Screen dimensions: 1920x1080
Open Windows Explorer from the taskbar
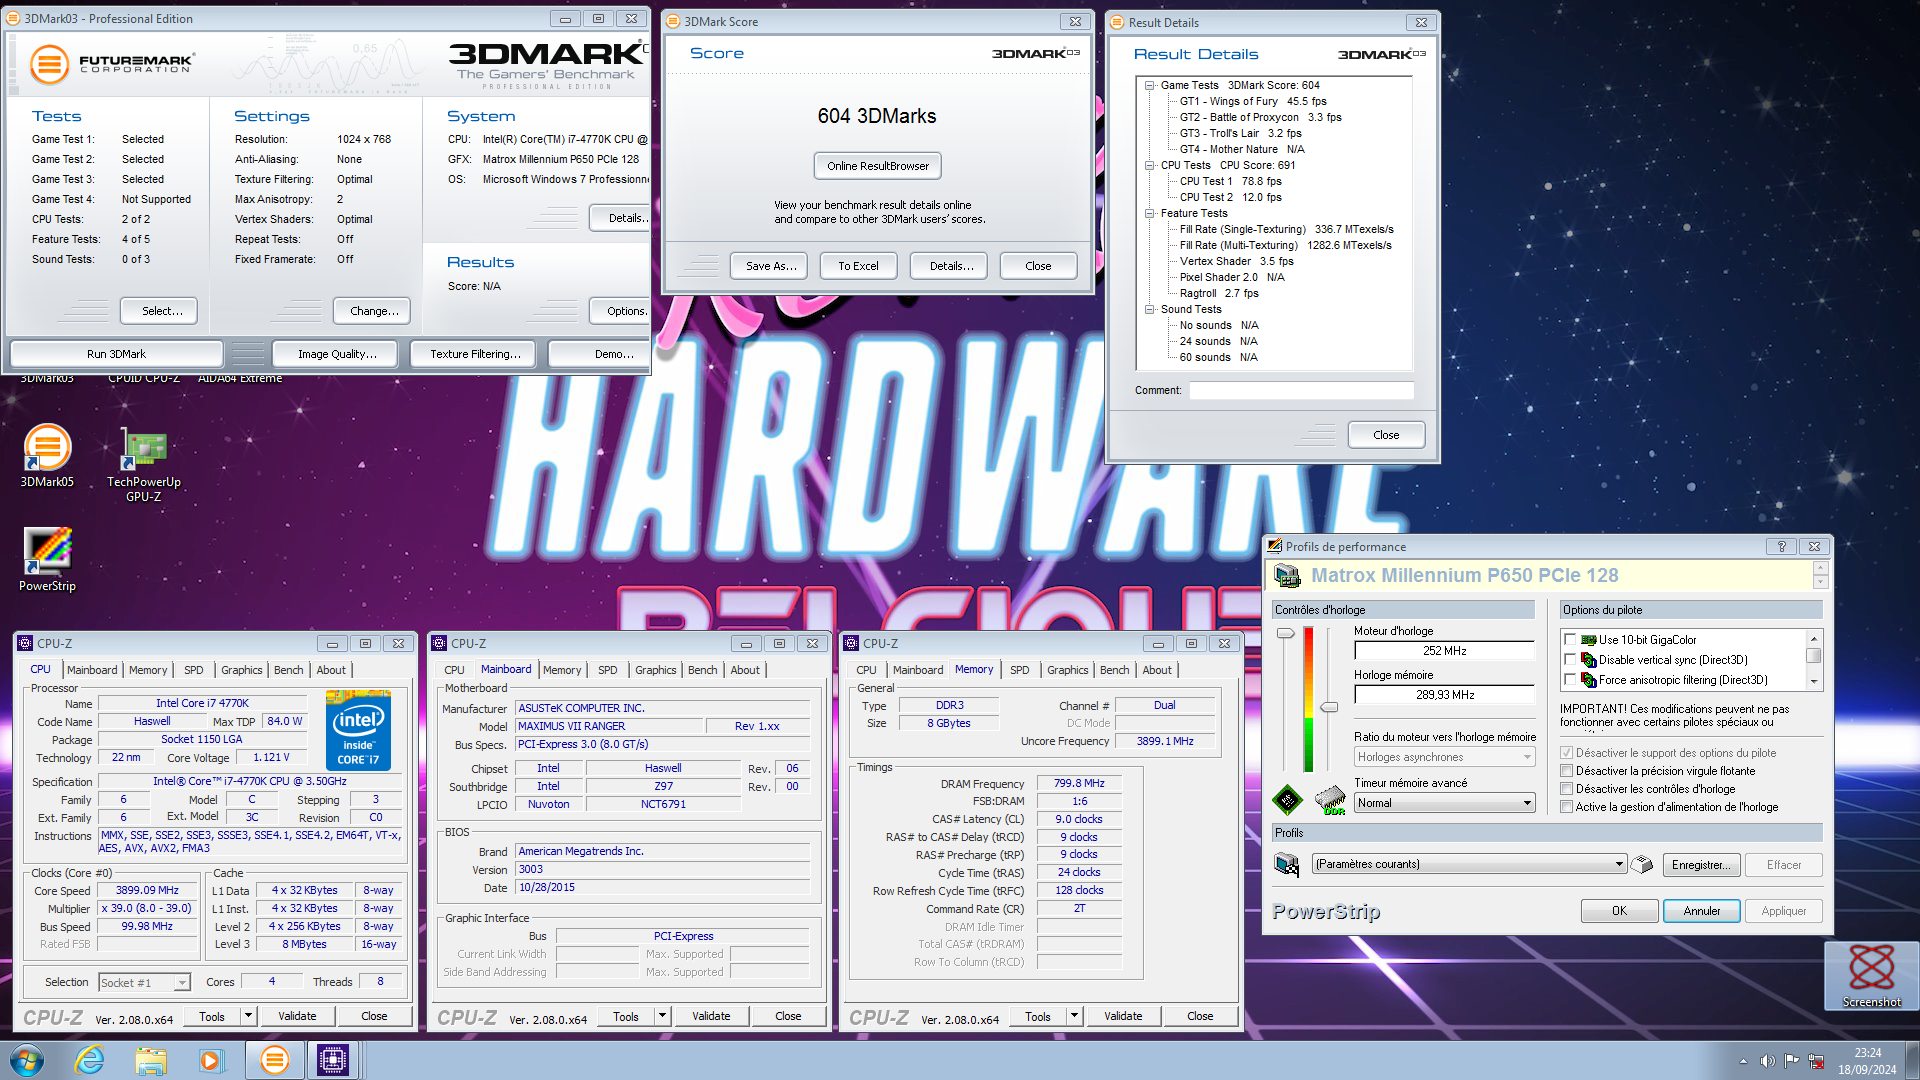(151, 1060)
